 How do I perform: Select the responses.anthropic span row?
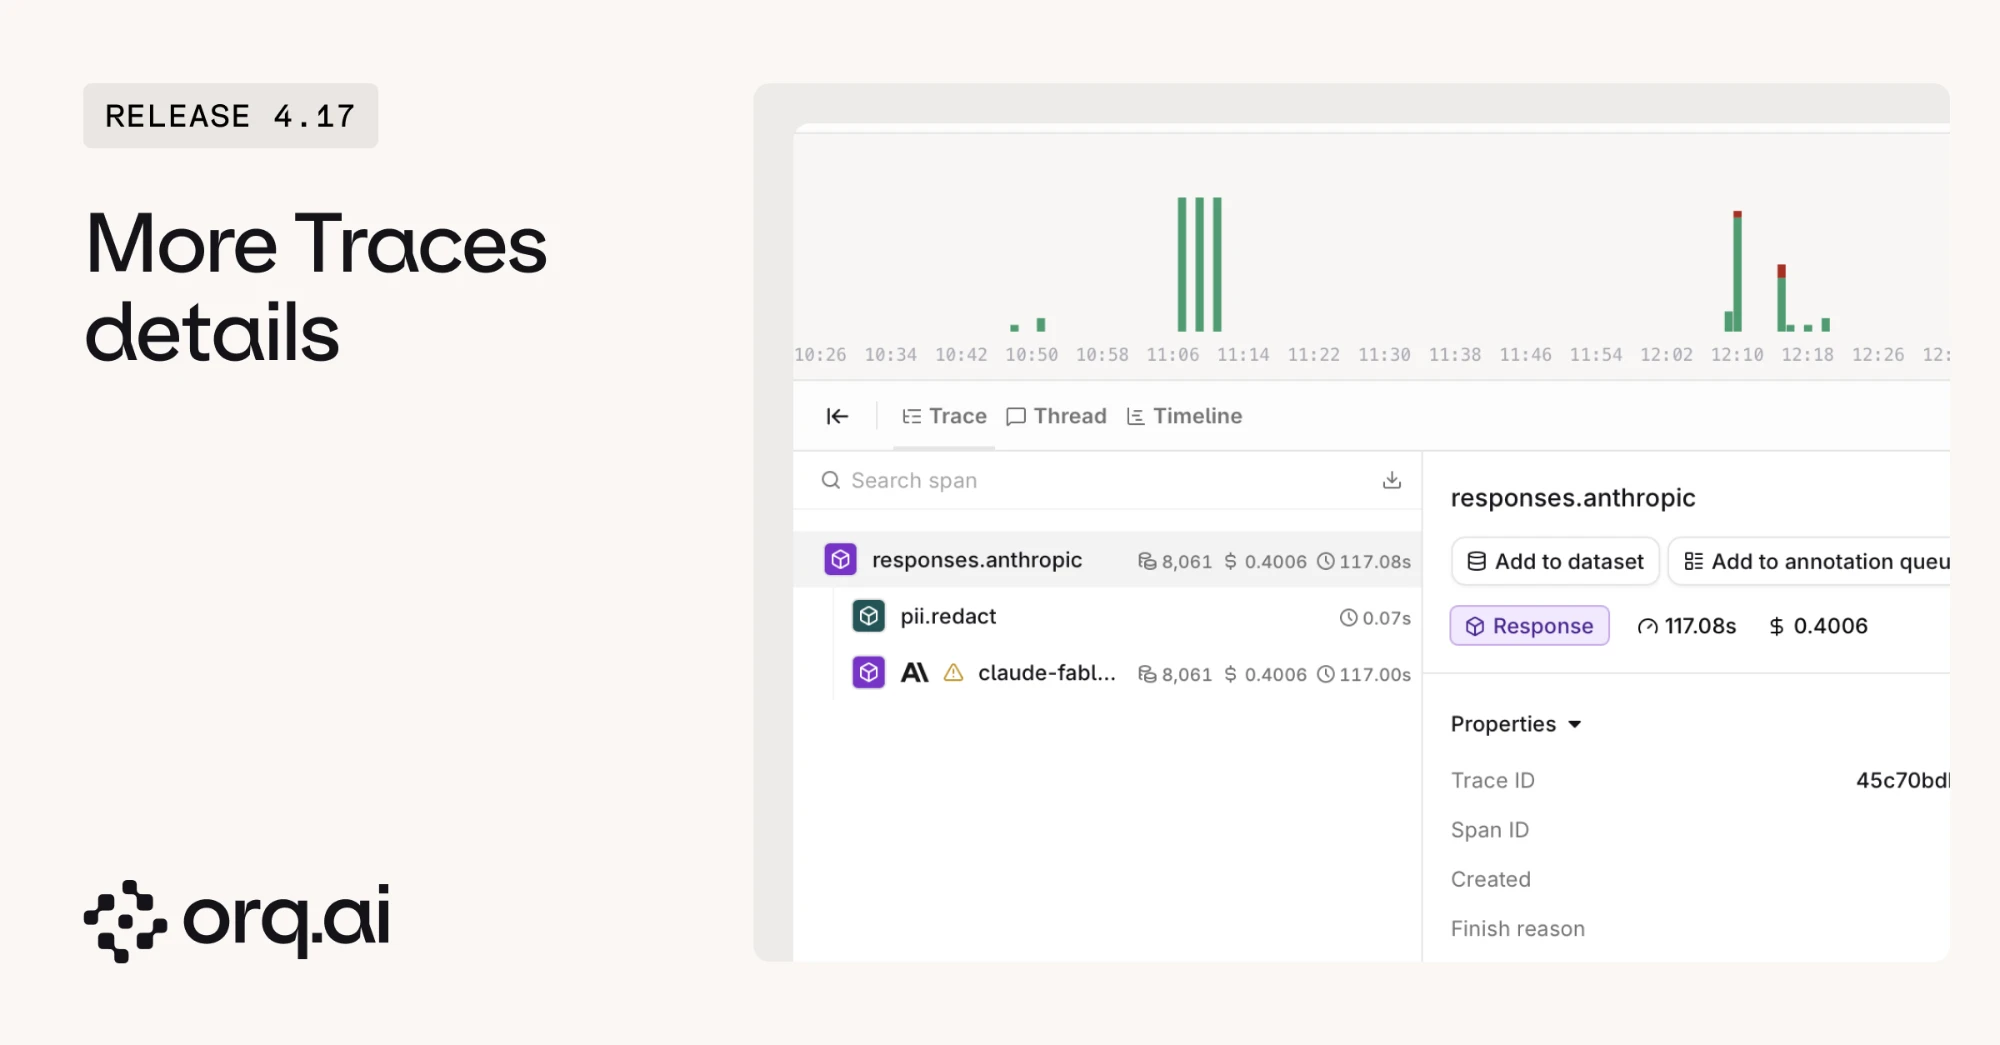1108,560
